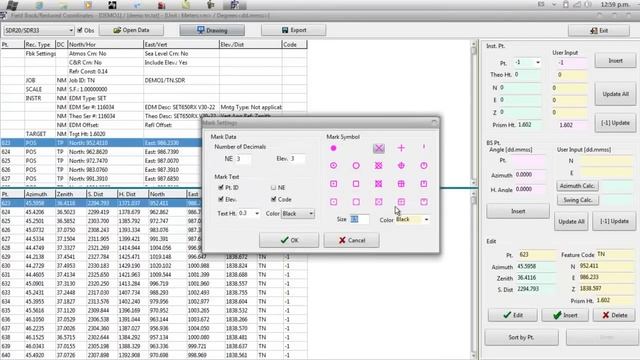Viewport: 640px width, 360px height.
Task: Click Update All in Inst. Pt. section
Action: 616,94
